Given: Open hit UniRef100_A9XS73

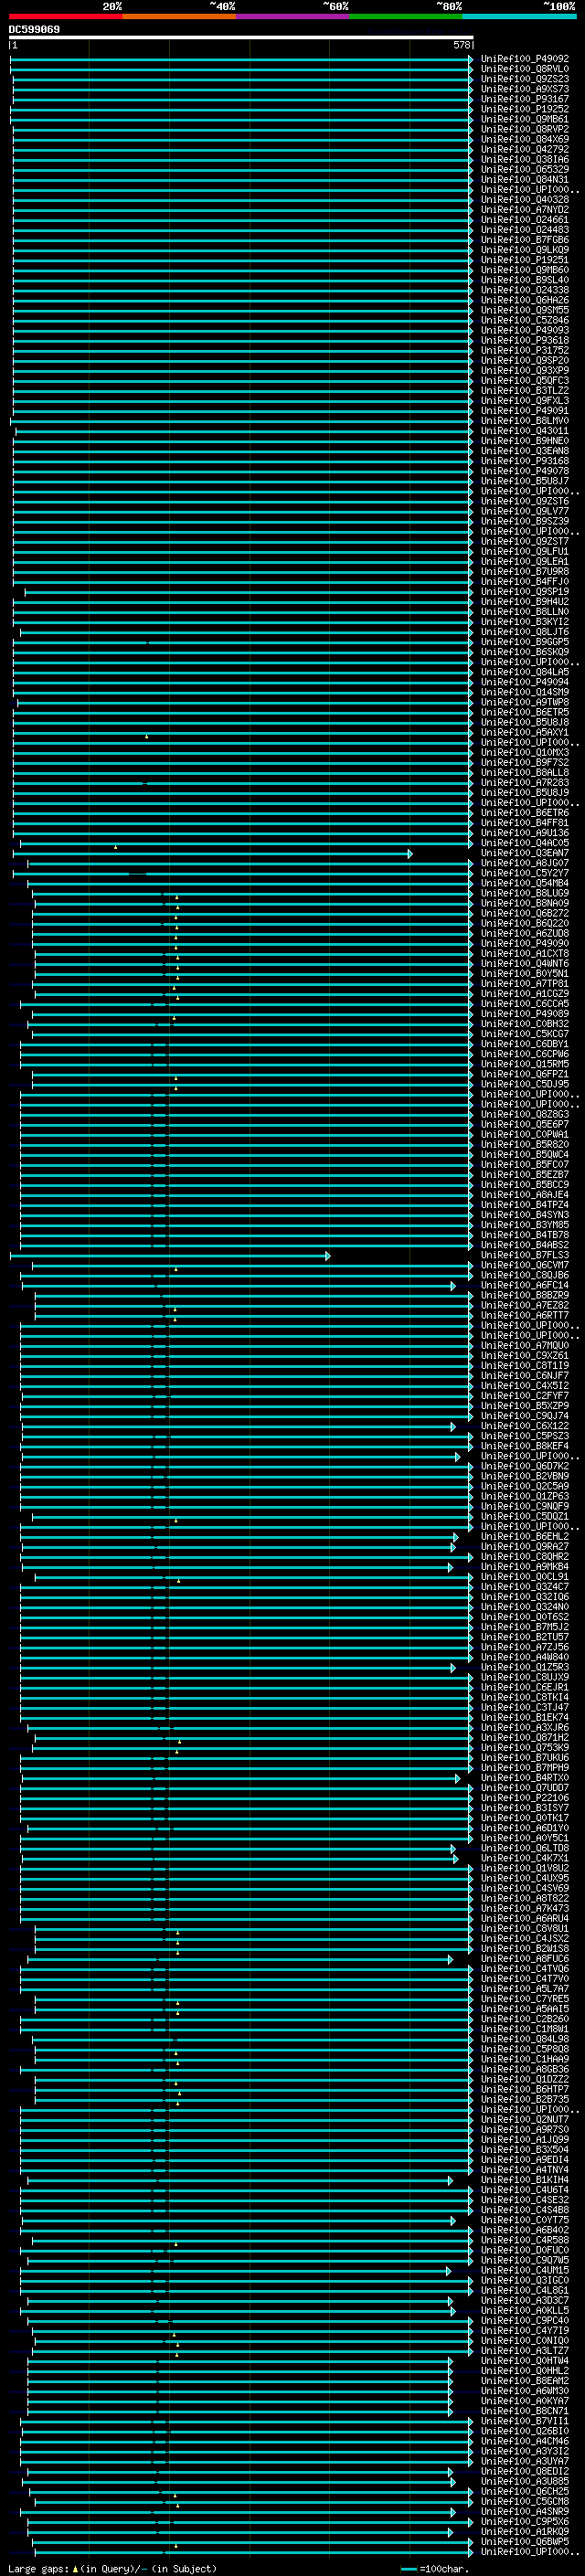Looking at the screenshot, I should (x=525, y=89).
